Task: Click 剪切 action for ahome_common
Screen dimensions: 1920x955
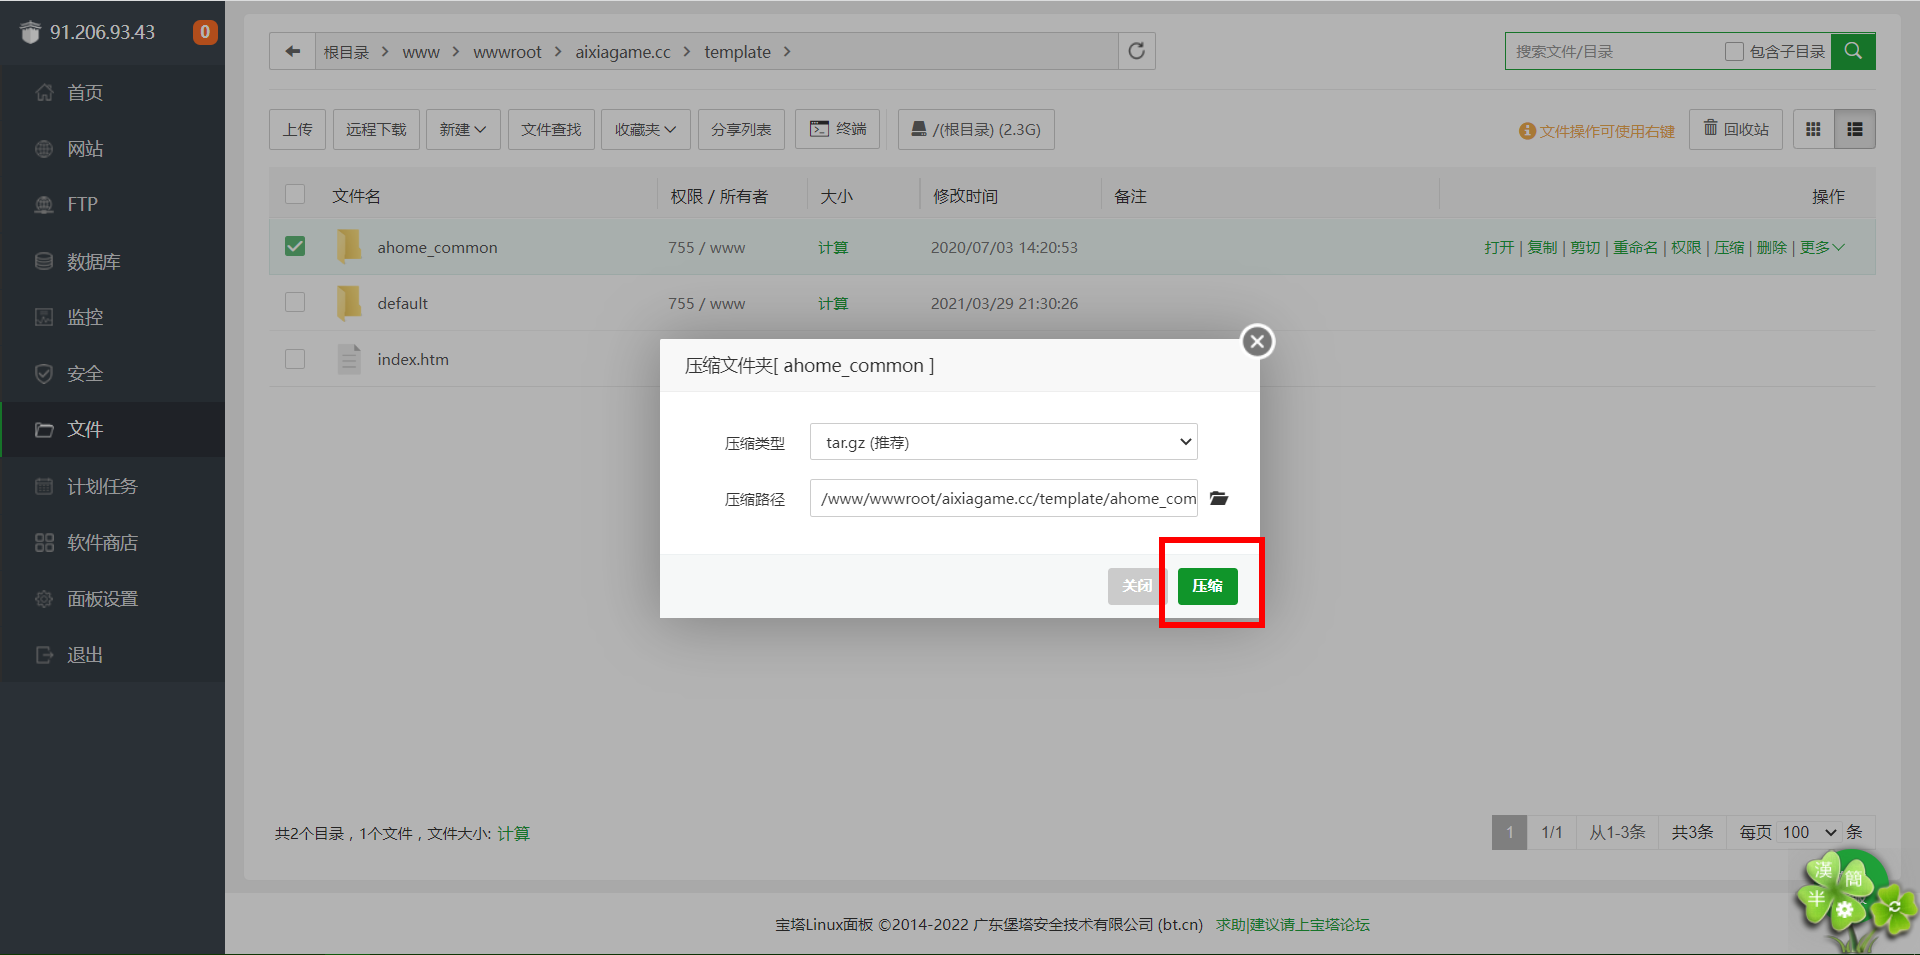Action: click(1585, 247)
